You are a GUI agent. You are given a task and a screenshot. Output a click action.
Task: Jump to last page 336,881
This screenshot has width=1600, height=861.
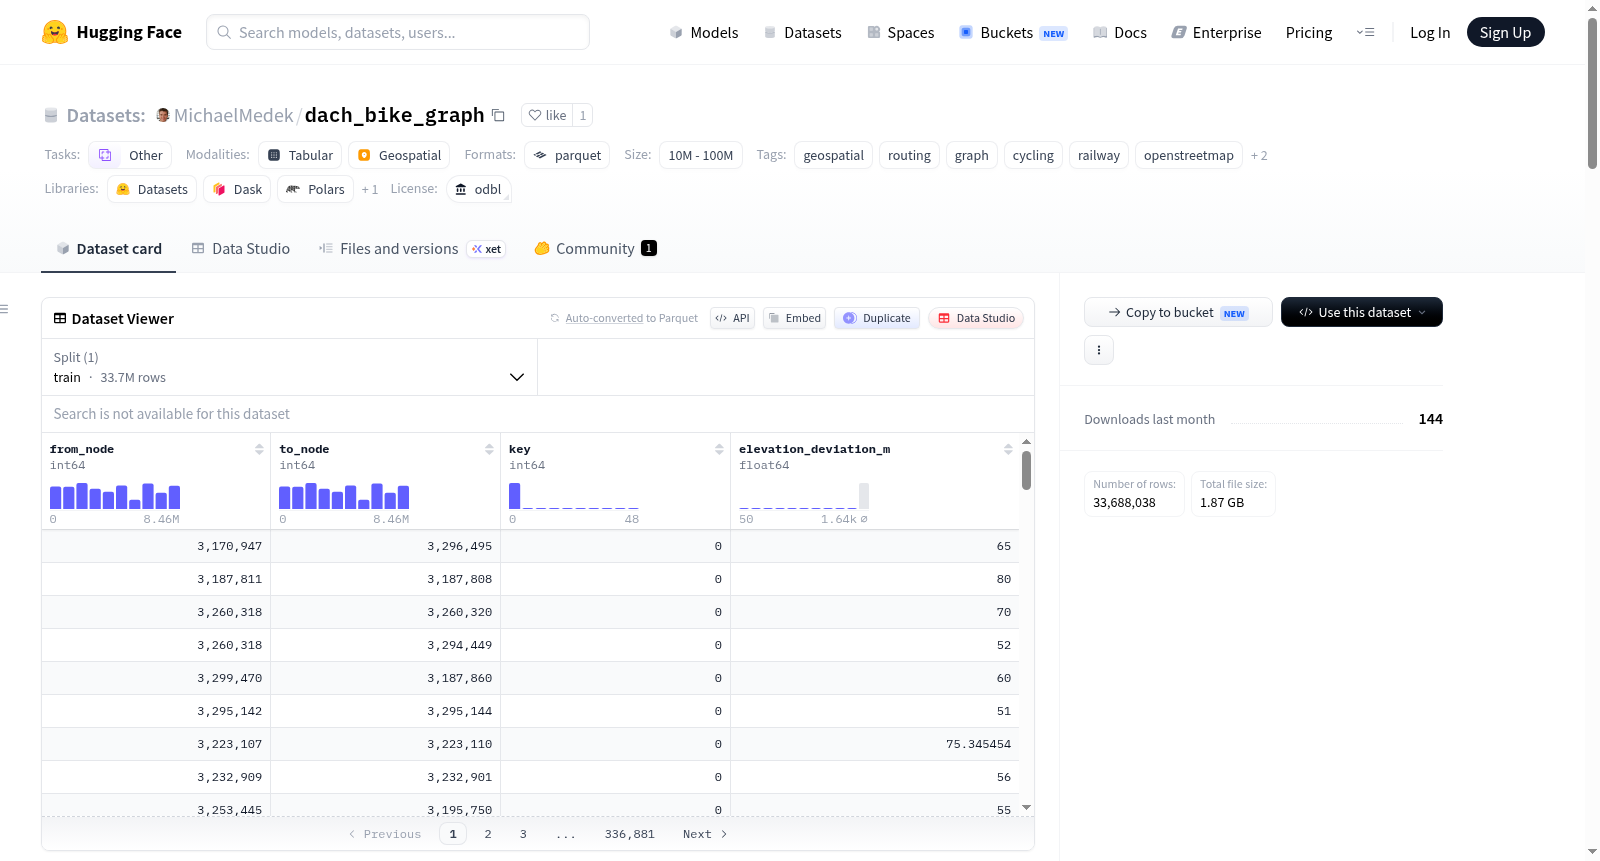point(630,834)
